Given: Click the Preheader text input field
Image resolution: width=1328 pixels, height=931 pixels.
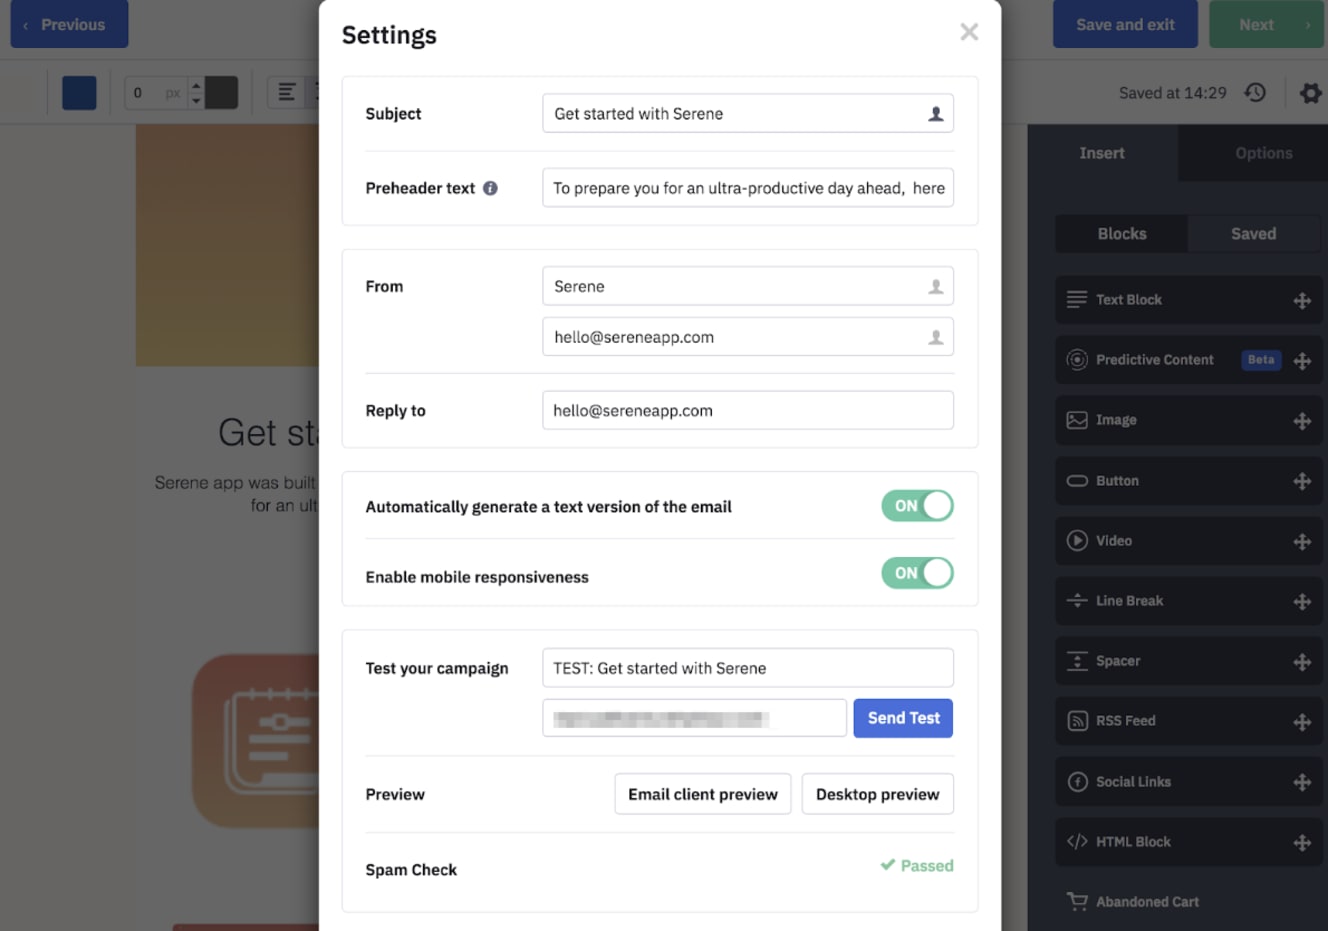Looking at the screenshot, I should point(748,188).
